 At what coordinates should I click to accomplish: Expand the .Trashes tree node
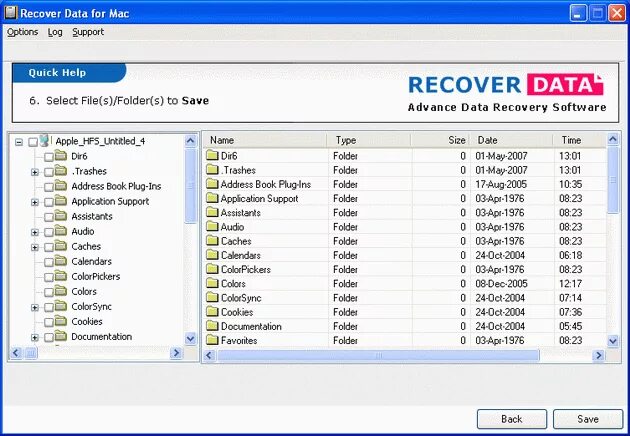tap(35, 172)
